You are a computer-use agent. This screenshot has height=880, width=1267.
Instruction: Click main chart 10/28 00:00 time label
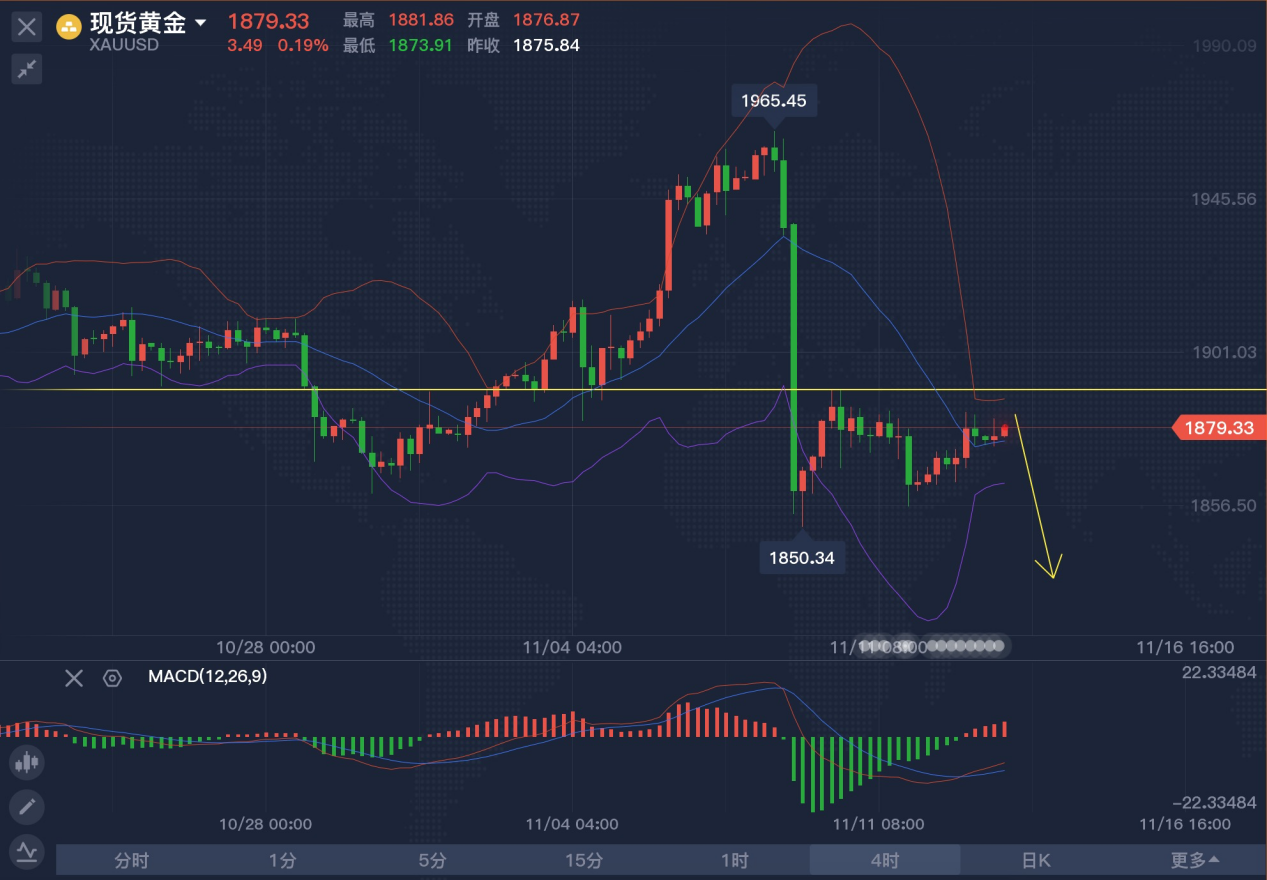click(x=265, y=647)
